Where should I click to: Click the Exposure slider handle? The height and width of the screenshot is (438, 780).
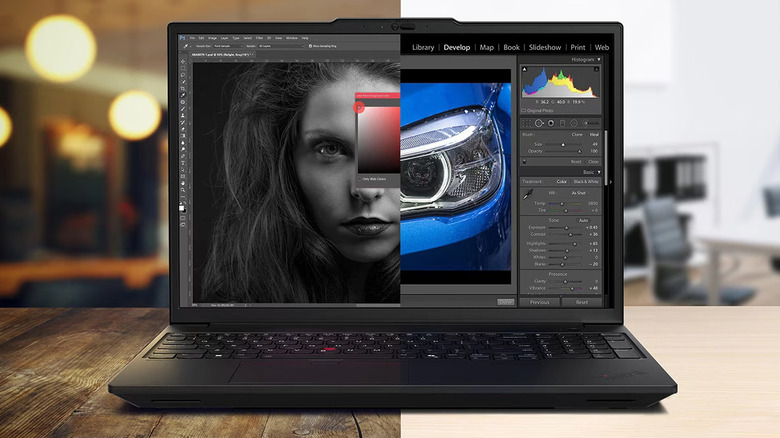click(x=567, y=227)
